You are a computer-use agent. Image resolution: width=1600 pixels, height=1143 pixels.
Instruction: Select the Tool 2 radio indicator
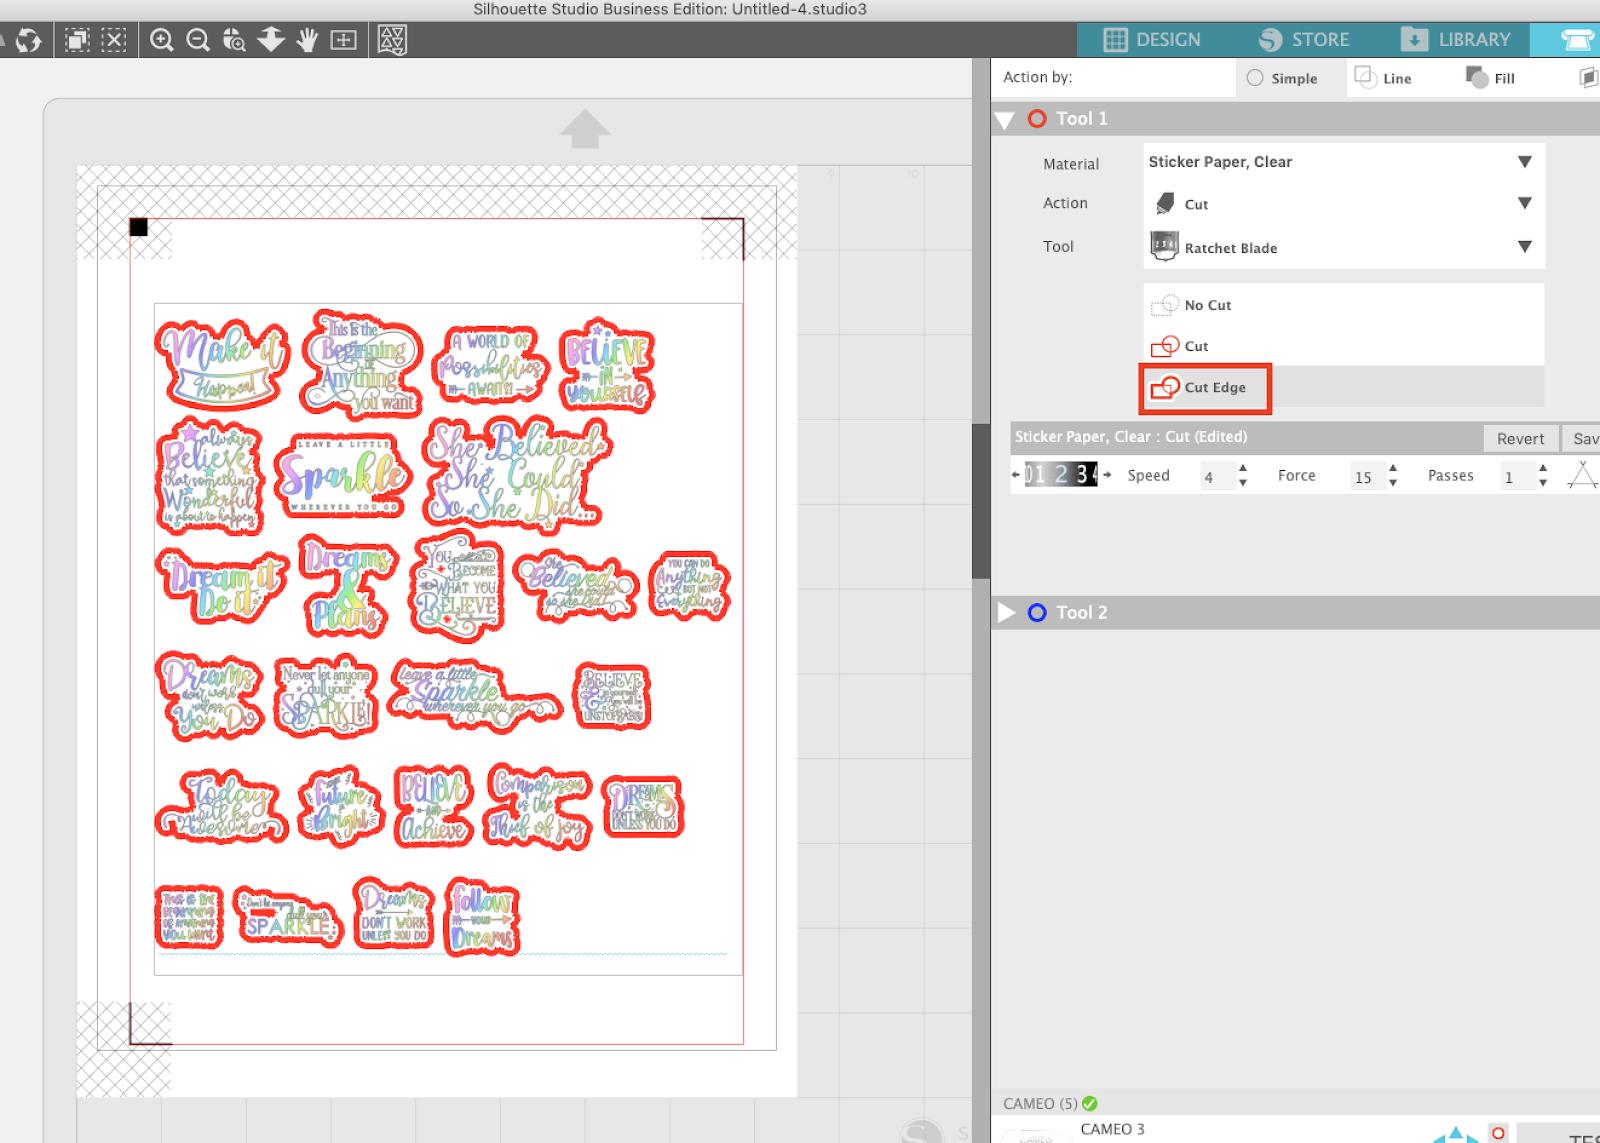[1036, 612]
